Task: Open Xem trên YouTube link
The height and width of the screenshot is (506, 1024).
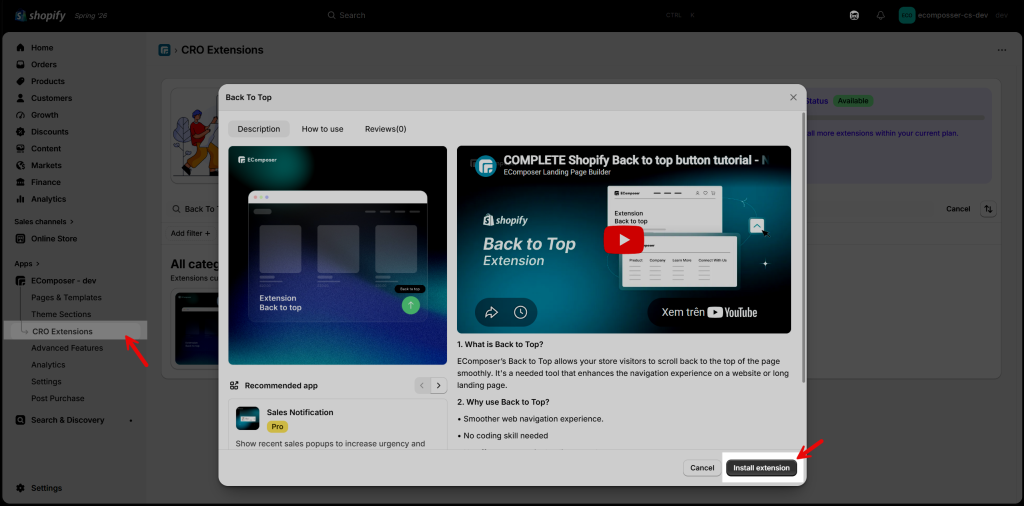Action: point(709,312)
